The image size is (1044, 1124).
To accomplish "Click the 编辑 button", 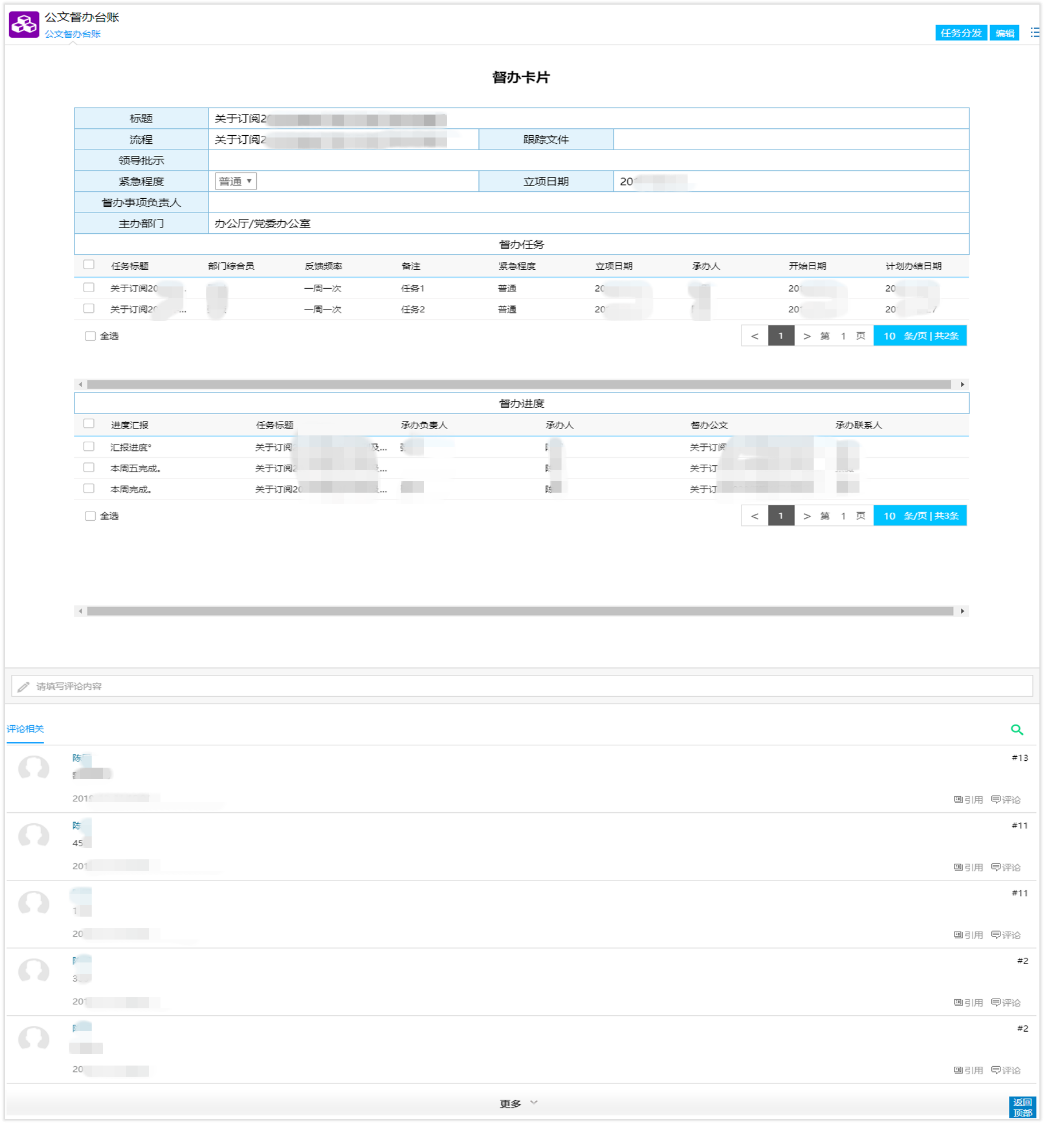I will tap(1004, 32).
